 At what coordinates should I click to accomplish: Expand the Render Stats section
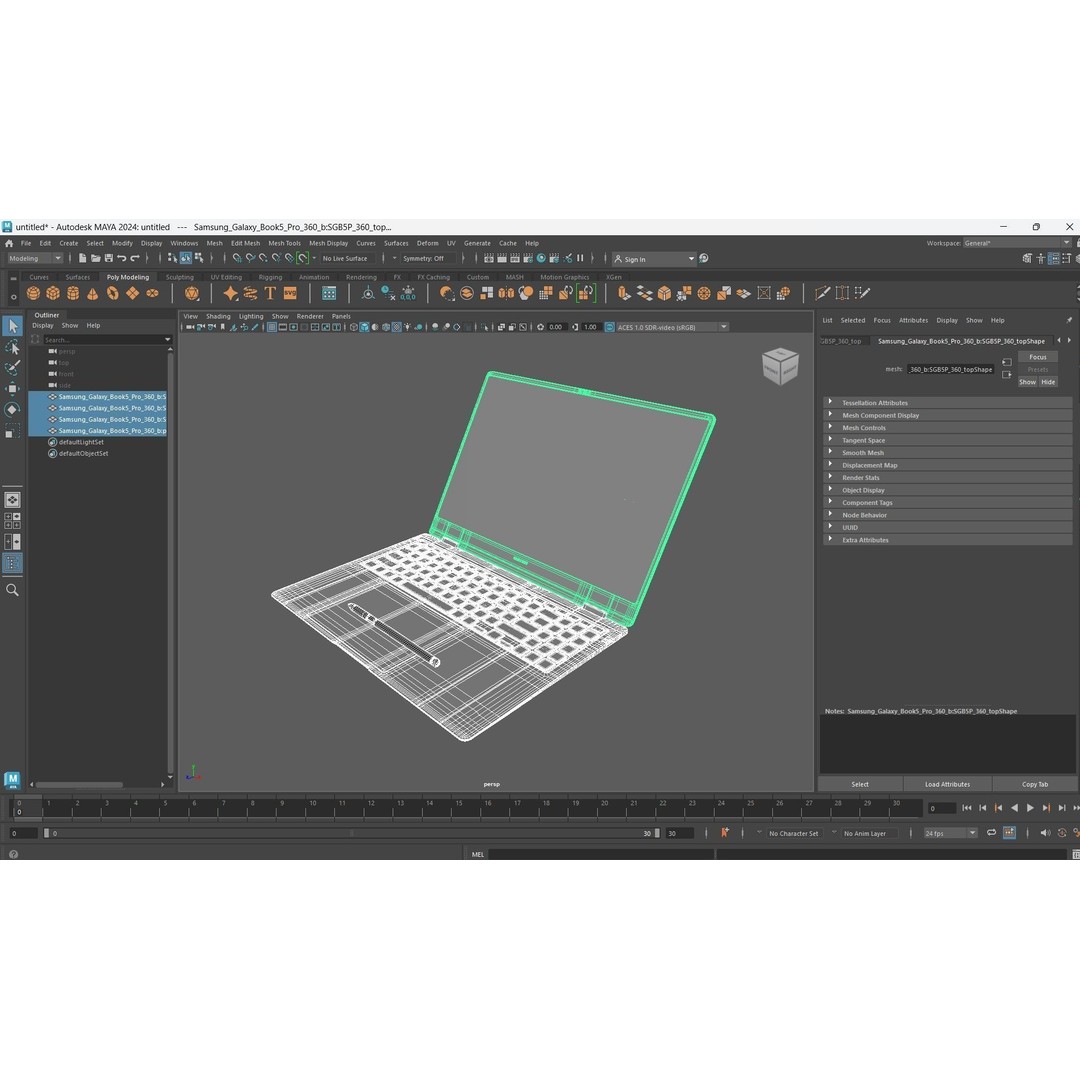[948, 477]
